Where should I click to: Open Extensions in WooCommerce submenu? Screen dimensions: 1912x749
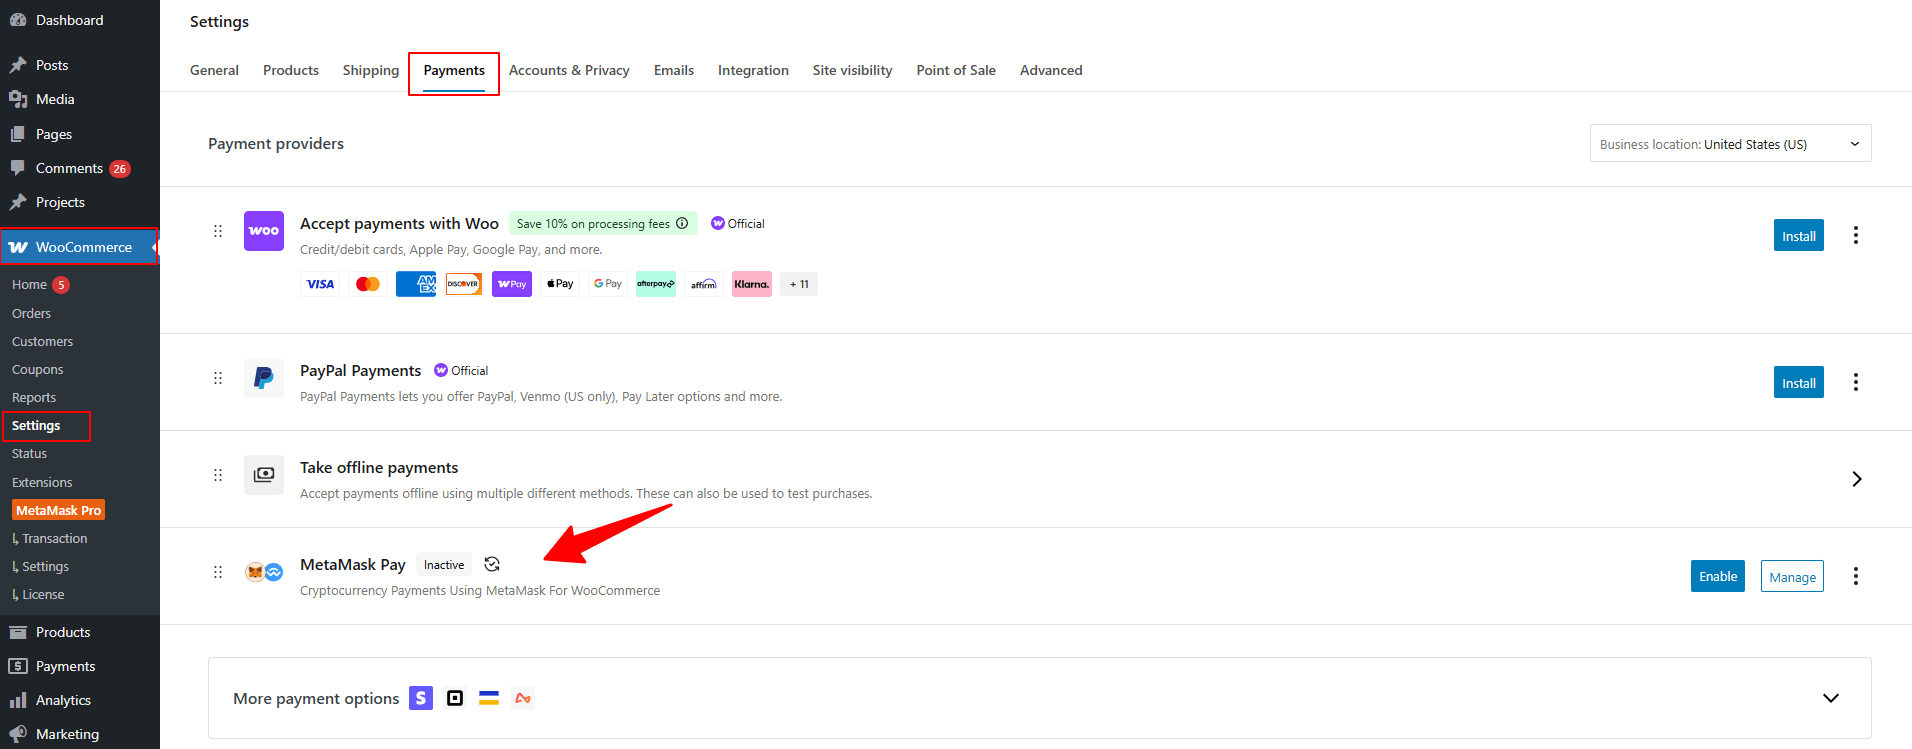click(x=42, y=482)
